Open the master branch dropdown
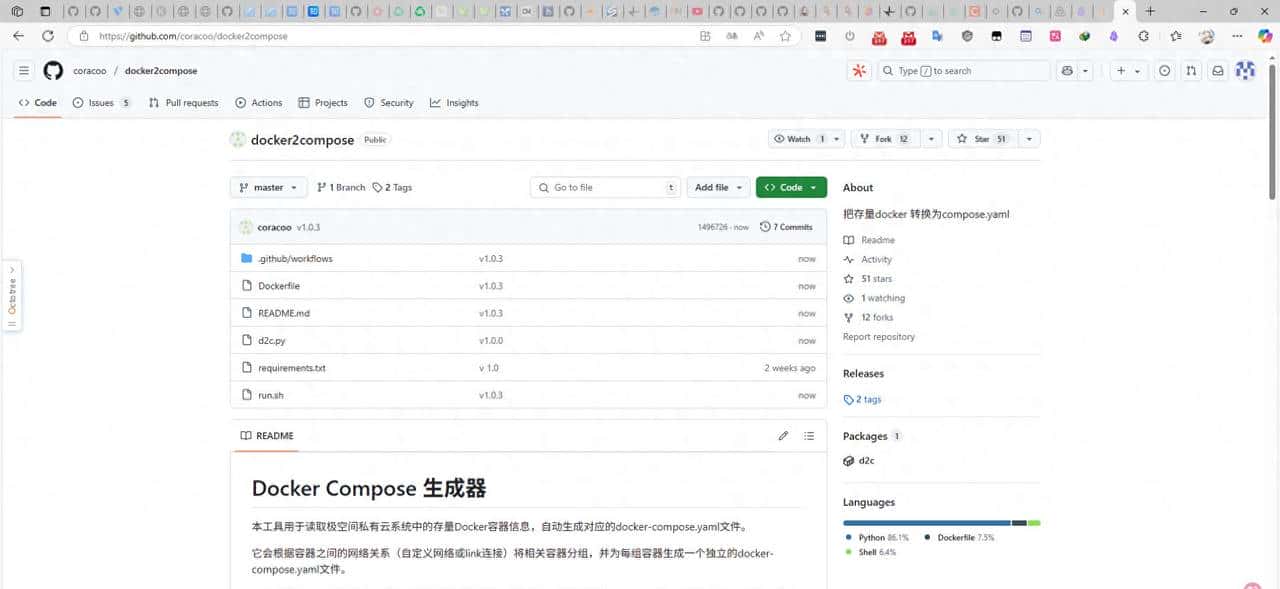Viewport: 1280px width, 589px height. tap(267, 187)
